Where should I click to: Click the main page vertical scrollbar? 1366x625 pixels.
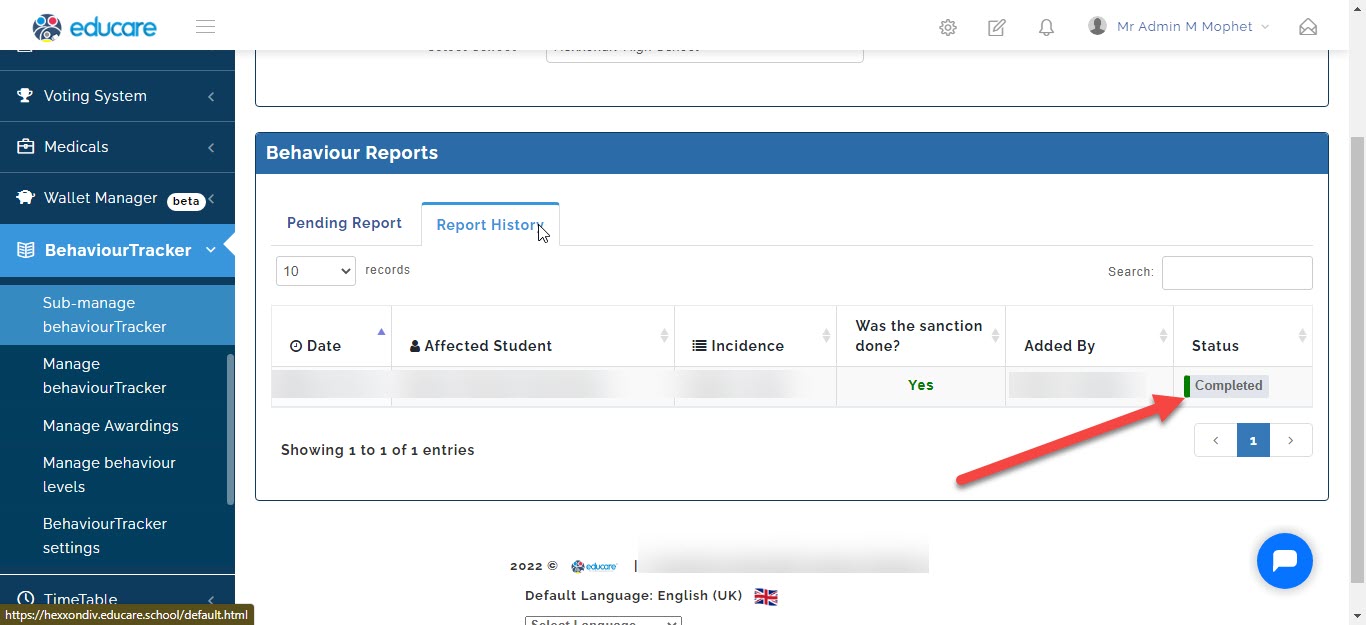pos(1357,358)
